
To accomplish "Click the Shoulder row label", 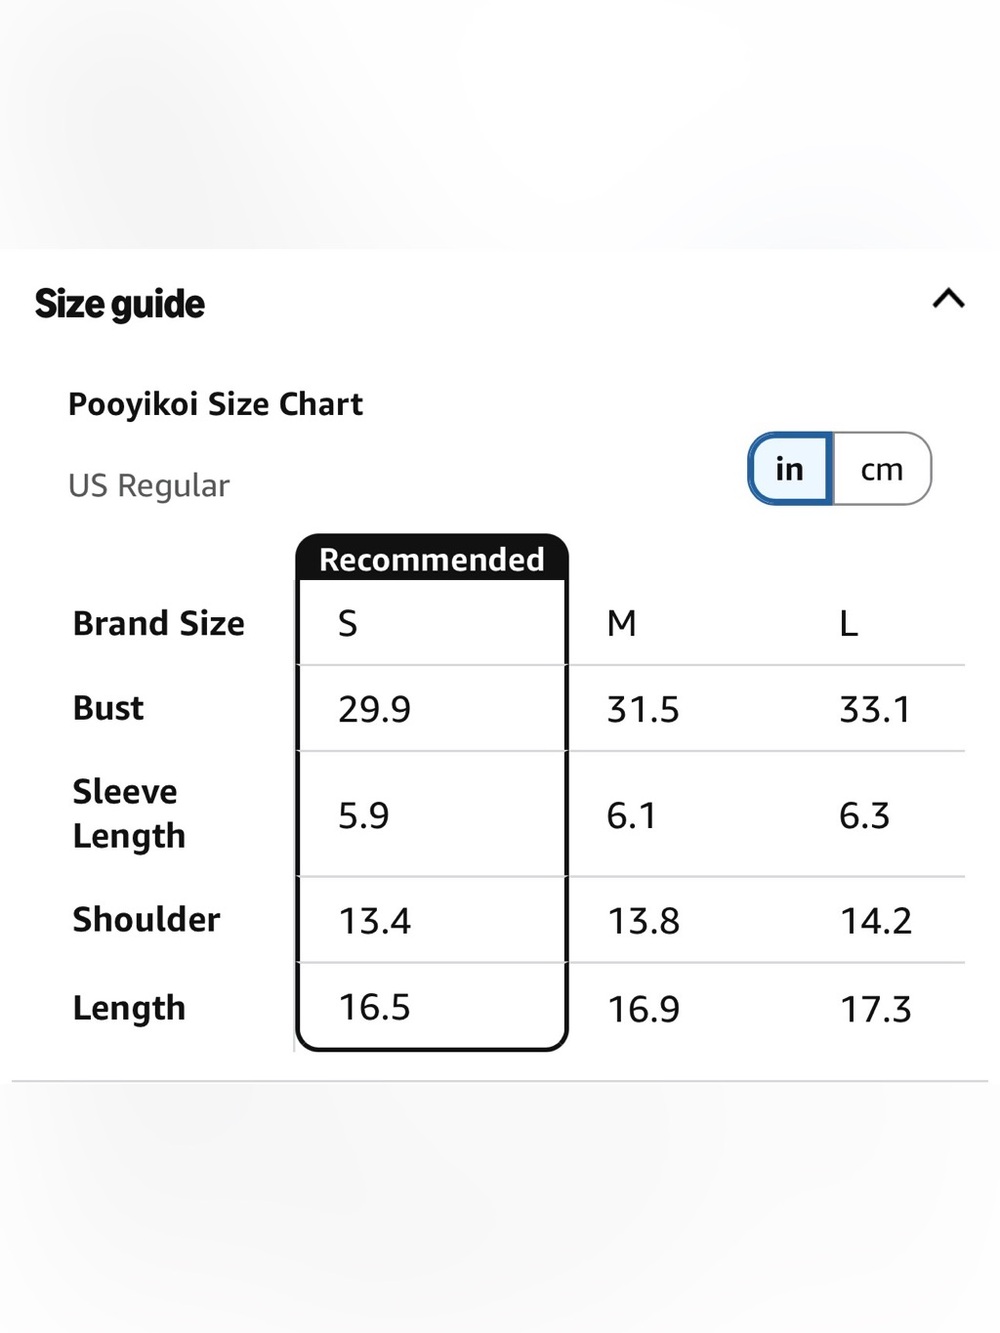I will pyautogui.click(x=146, y=920).
